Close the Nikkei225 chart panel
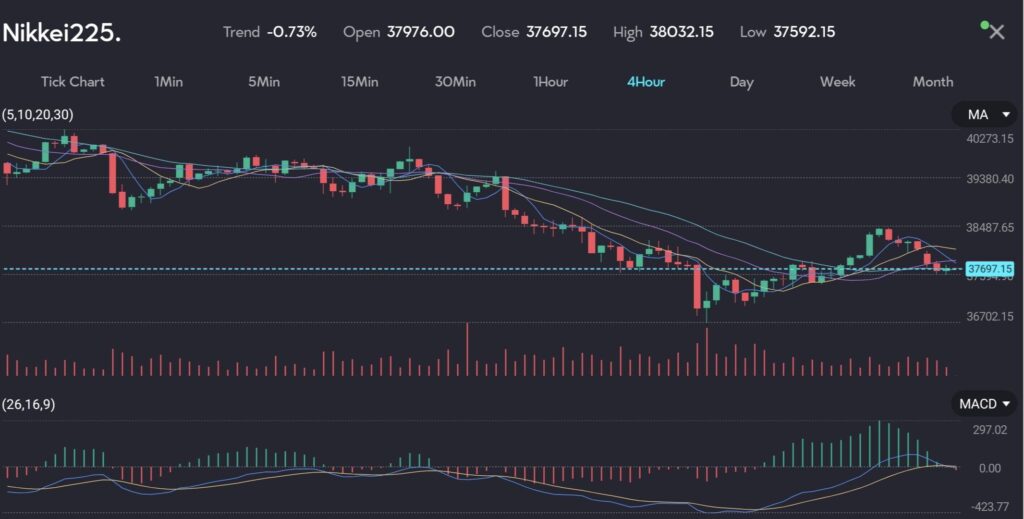1024x519 pixels. tap(997, 32)
